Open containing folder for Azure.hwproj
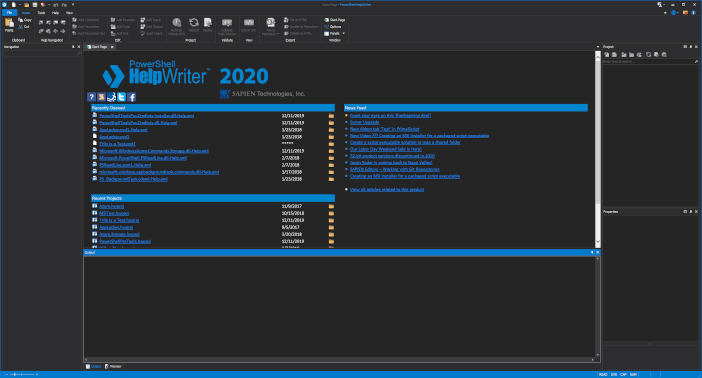 [x=331, y=206]
